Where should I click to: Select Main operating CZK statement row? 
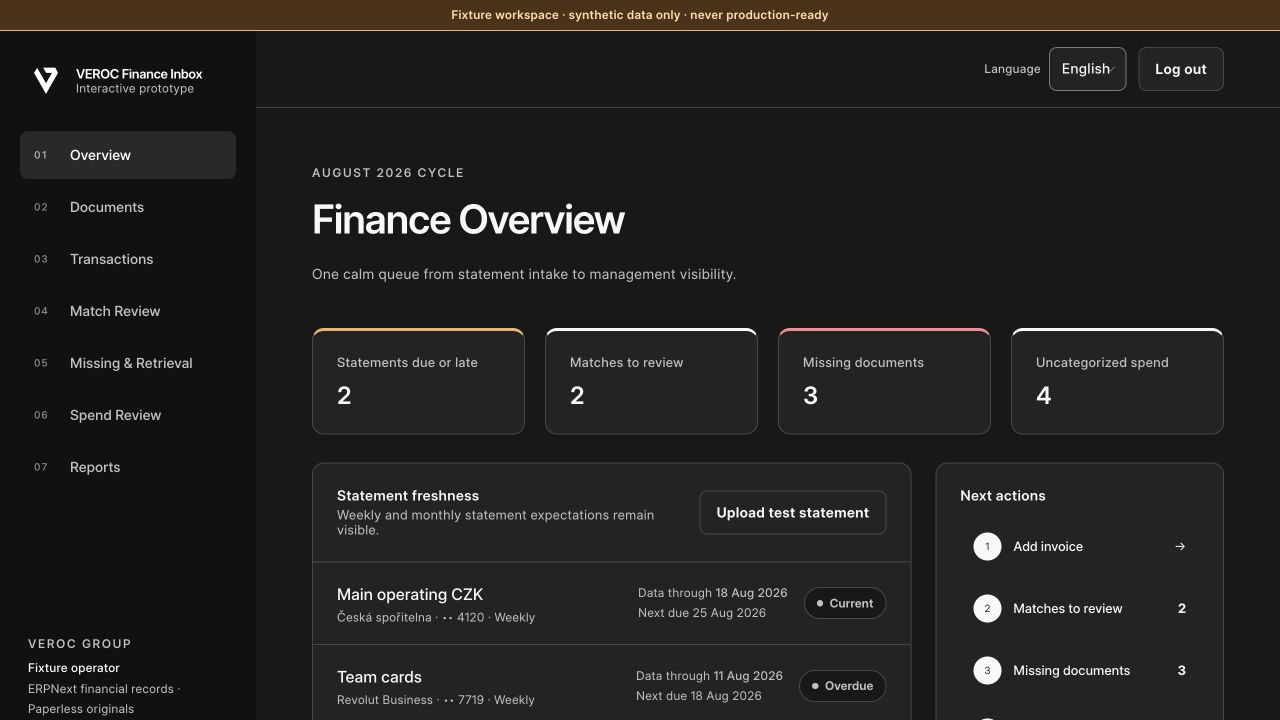[x=611, y=604]
